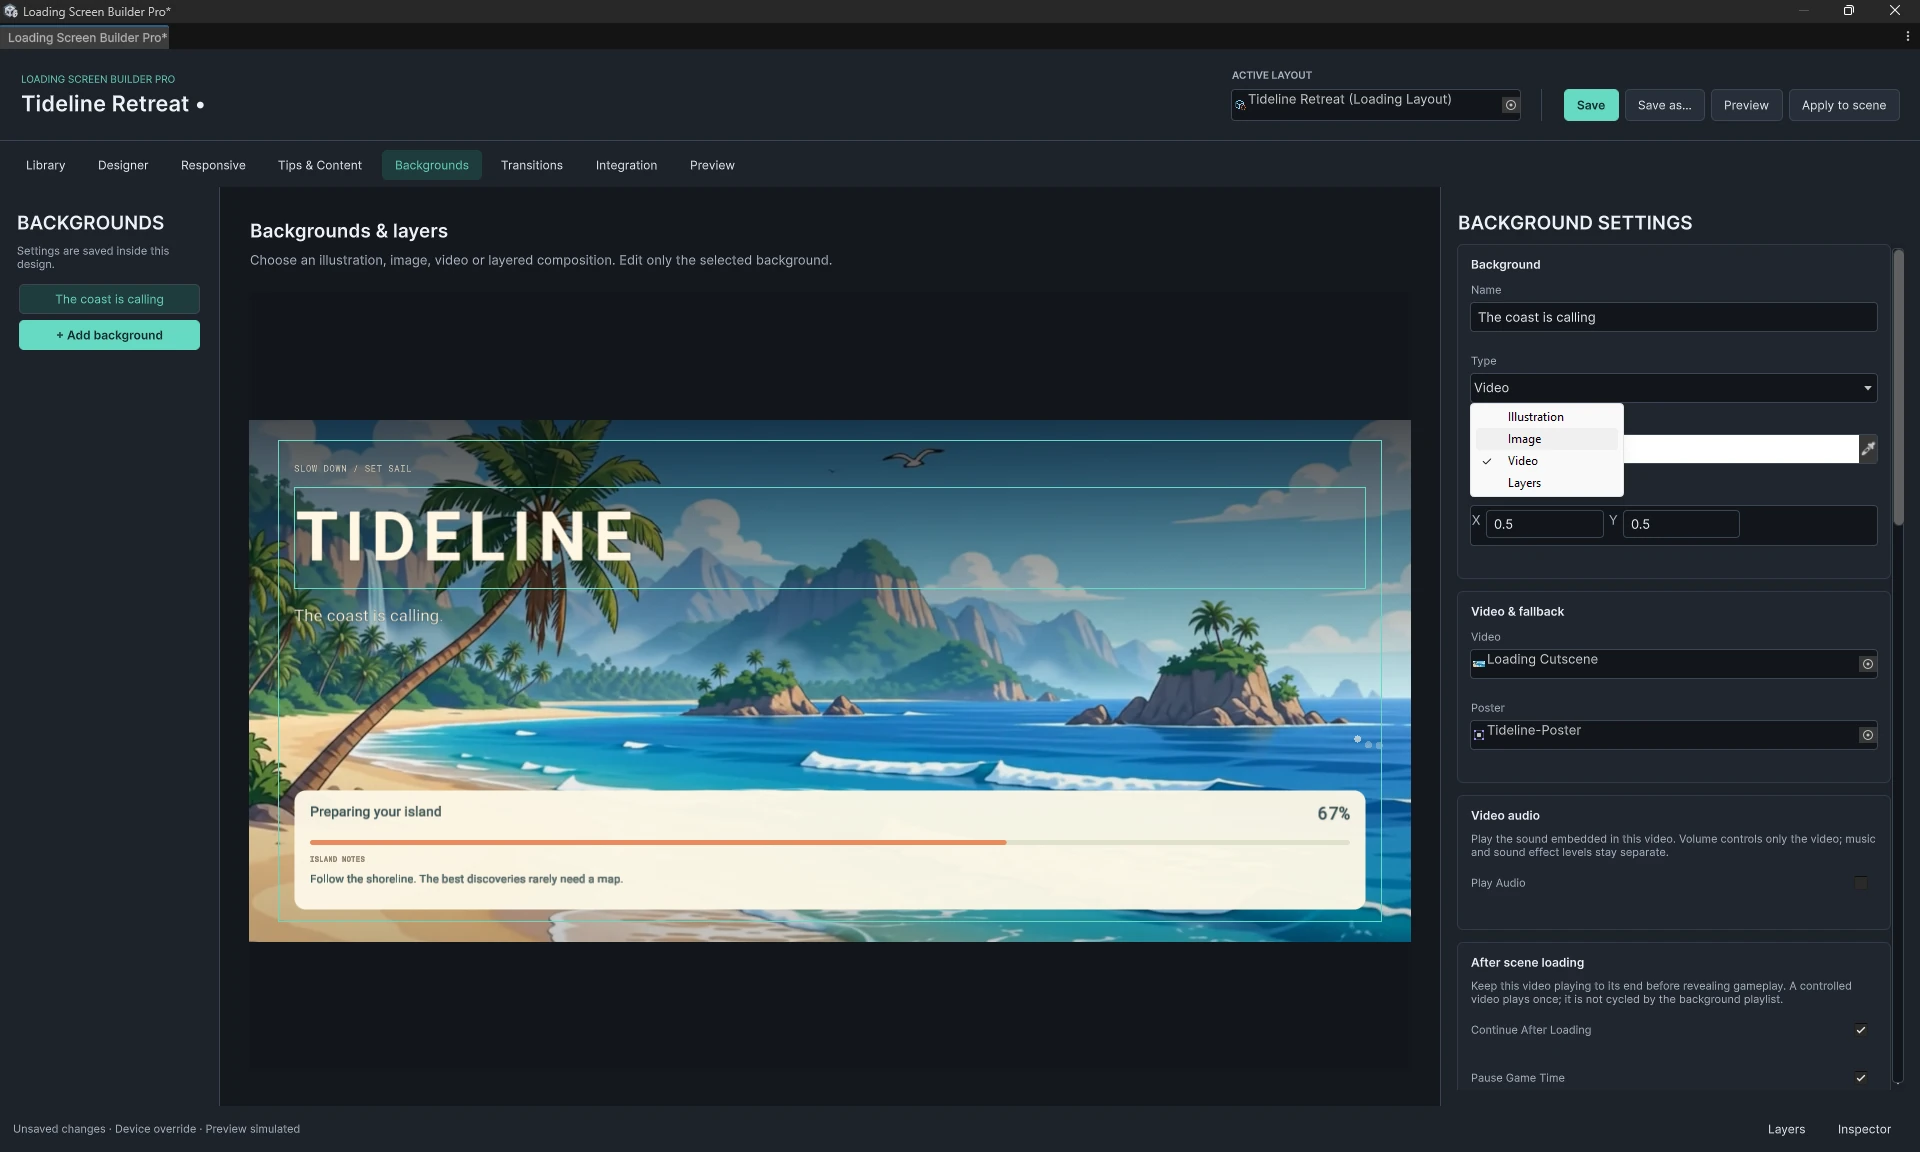Select The coast is calling background
Image resolution: width=1920 pixels, height=1152 pixels.
pyautogui.click(x=109, y=299)
